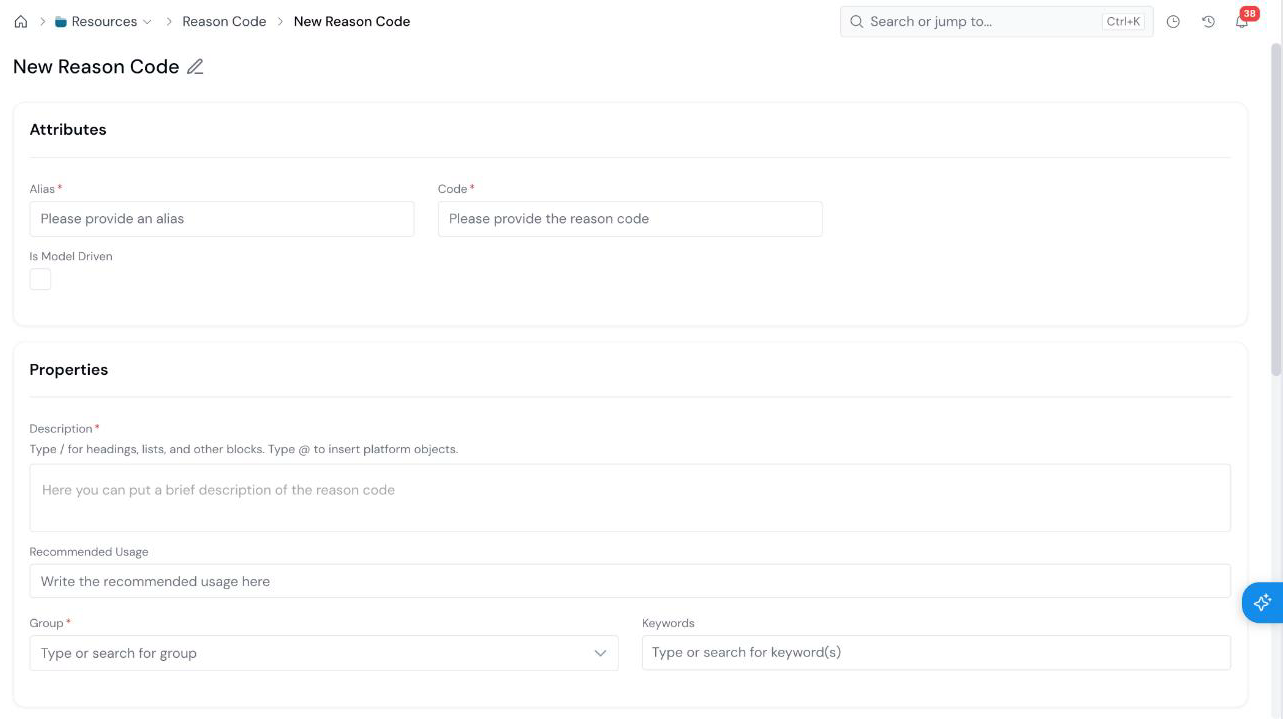Click into the Description text editor
The height and width of the screenshot is (719, 1283).
(x=630, y=497)
